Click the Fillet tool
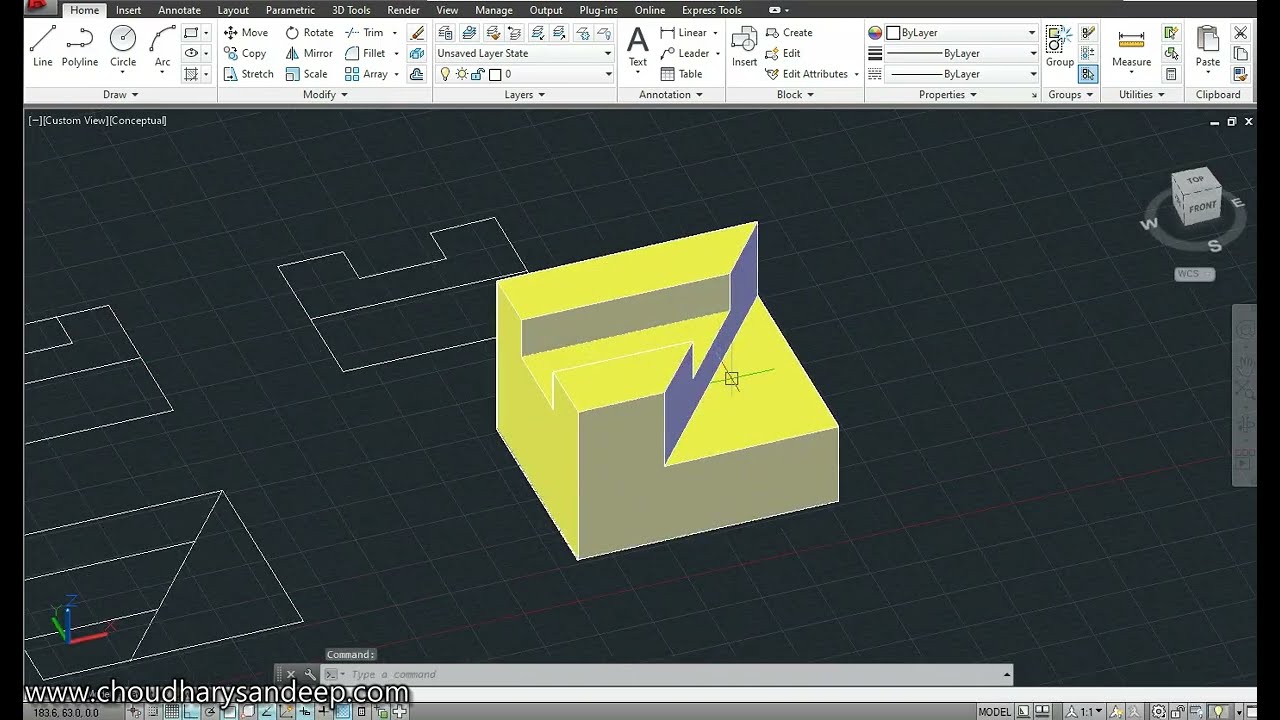 366,53
